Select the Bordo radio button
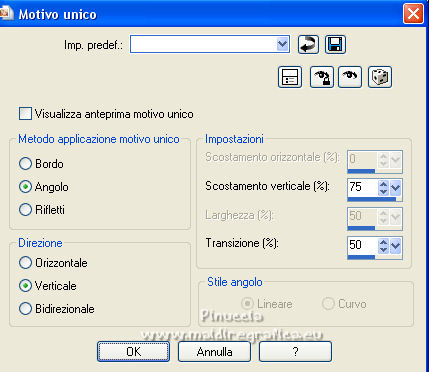The height and width of the screenshot is (372, 429). pyautogui.click(x=25, y=164)
